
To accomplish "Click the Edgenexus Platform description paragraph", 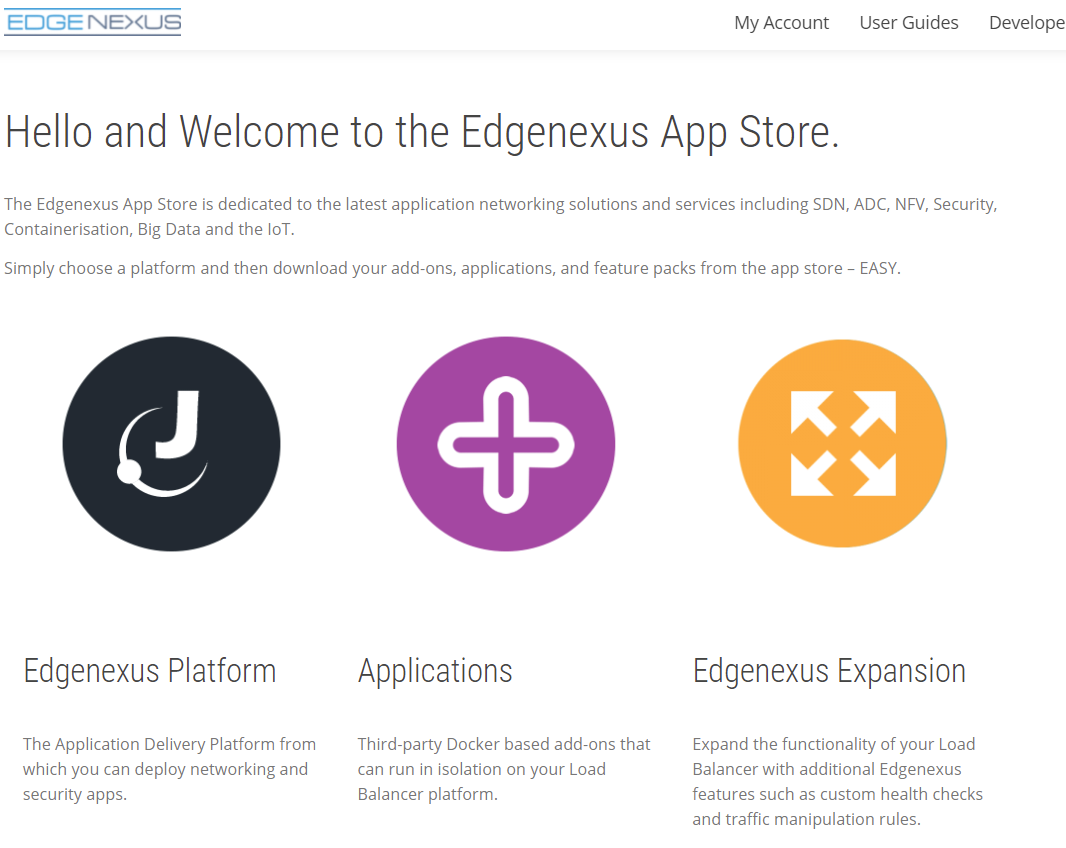I will click(169, 769).
